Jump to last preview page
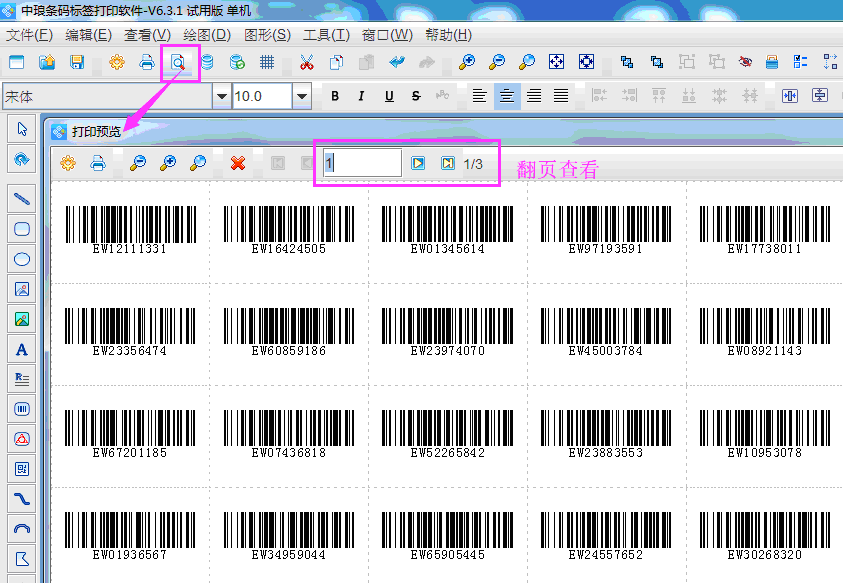843x583 pixels. pyautogui.click(x=448, y=163)
